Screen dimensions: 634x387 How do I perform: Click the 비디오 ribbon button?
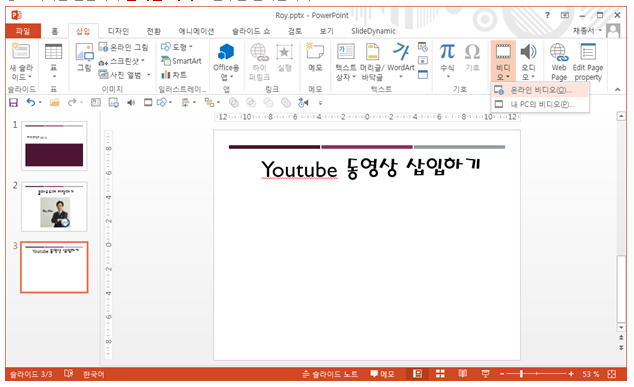pyautogui.click(x=503, y=61)
